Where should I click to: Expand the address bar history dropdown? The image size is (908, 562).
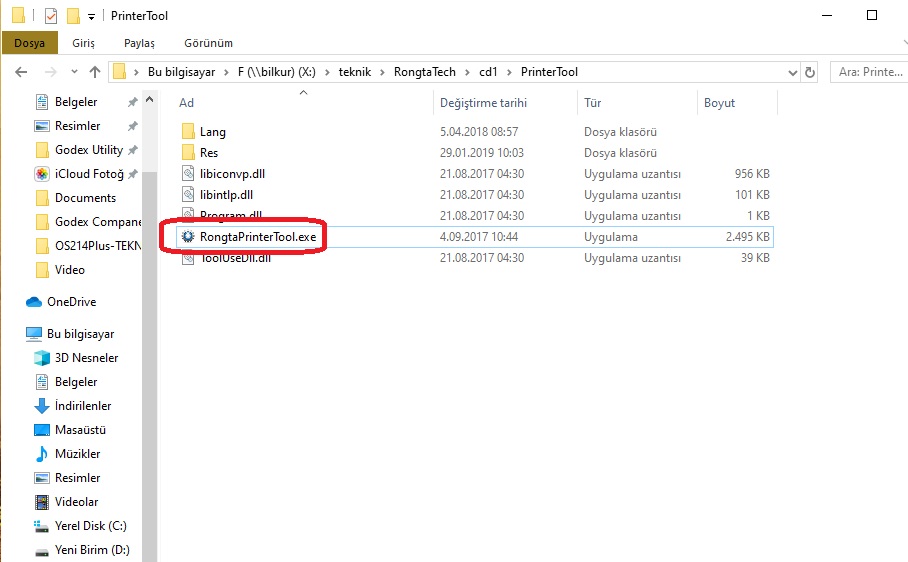tap(791, 72)
